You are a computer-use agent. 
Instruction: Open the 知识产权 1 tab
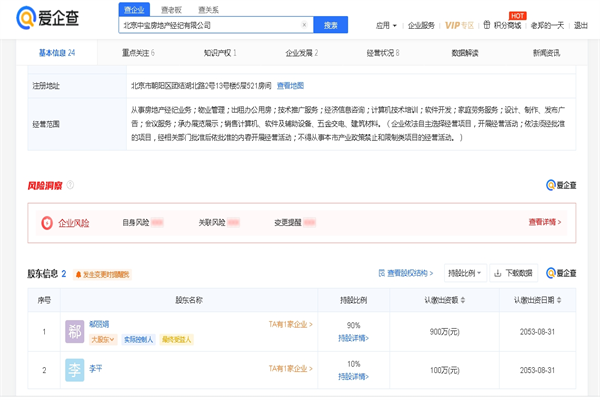tap(220, 53)
